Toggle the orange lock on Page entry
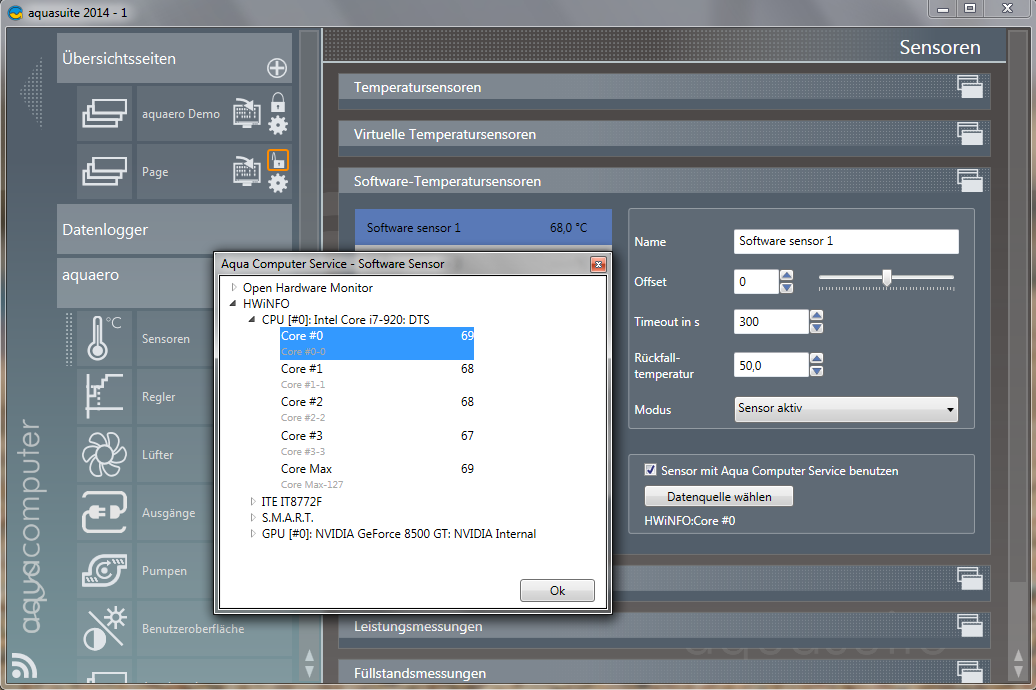The width and height of the screenshot is (1036, 690). click(277, 160)
